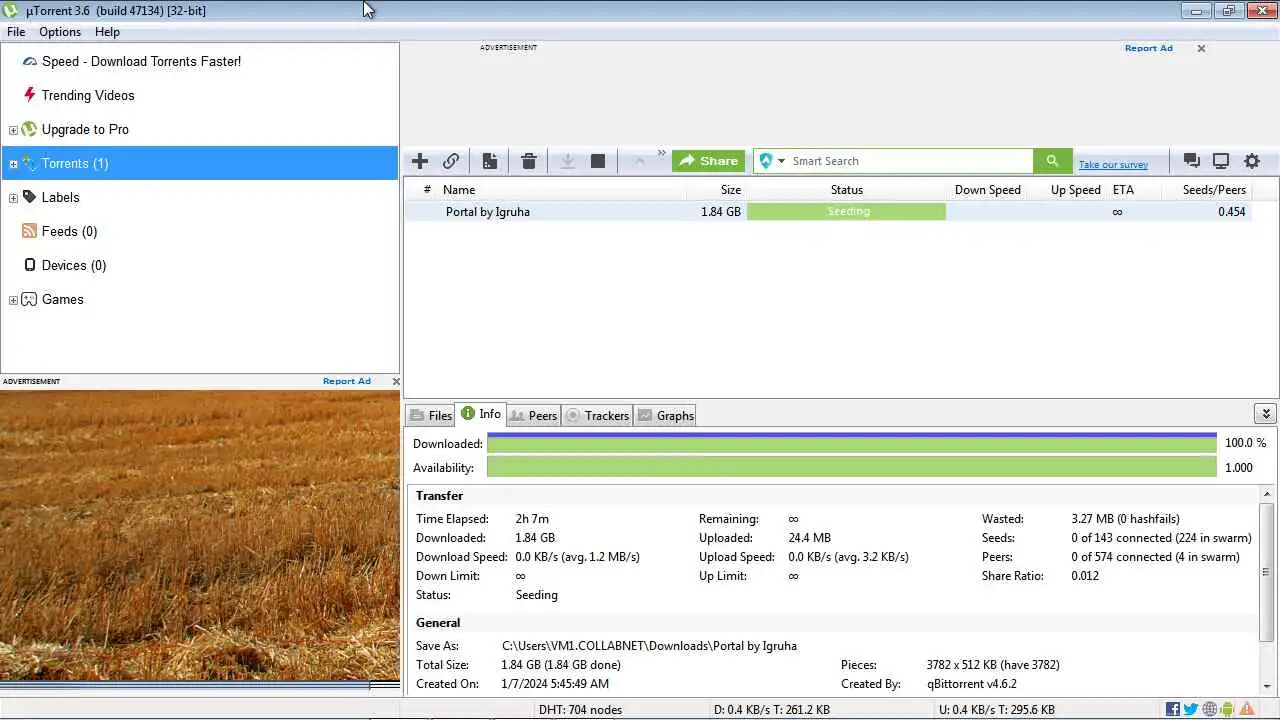The image size is (1280, 720).
Task: Click the Start torrent download arrow
Action: (567, 161)
